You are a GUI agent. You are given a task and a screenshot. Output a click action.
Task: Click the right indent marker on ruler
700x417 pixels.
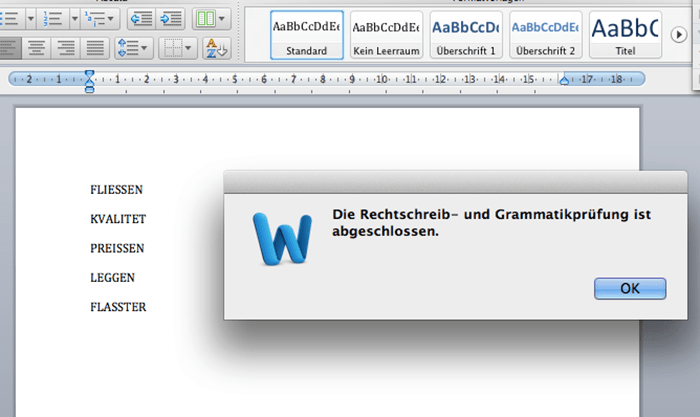[564, 81]
